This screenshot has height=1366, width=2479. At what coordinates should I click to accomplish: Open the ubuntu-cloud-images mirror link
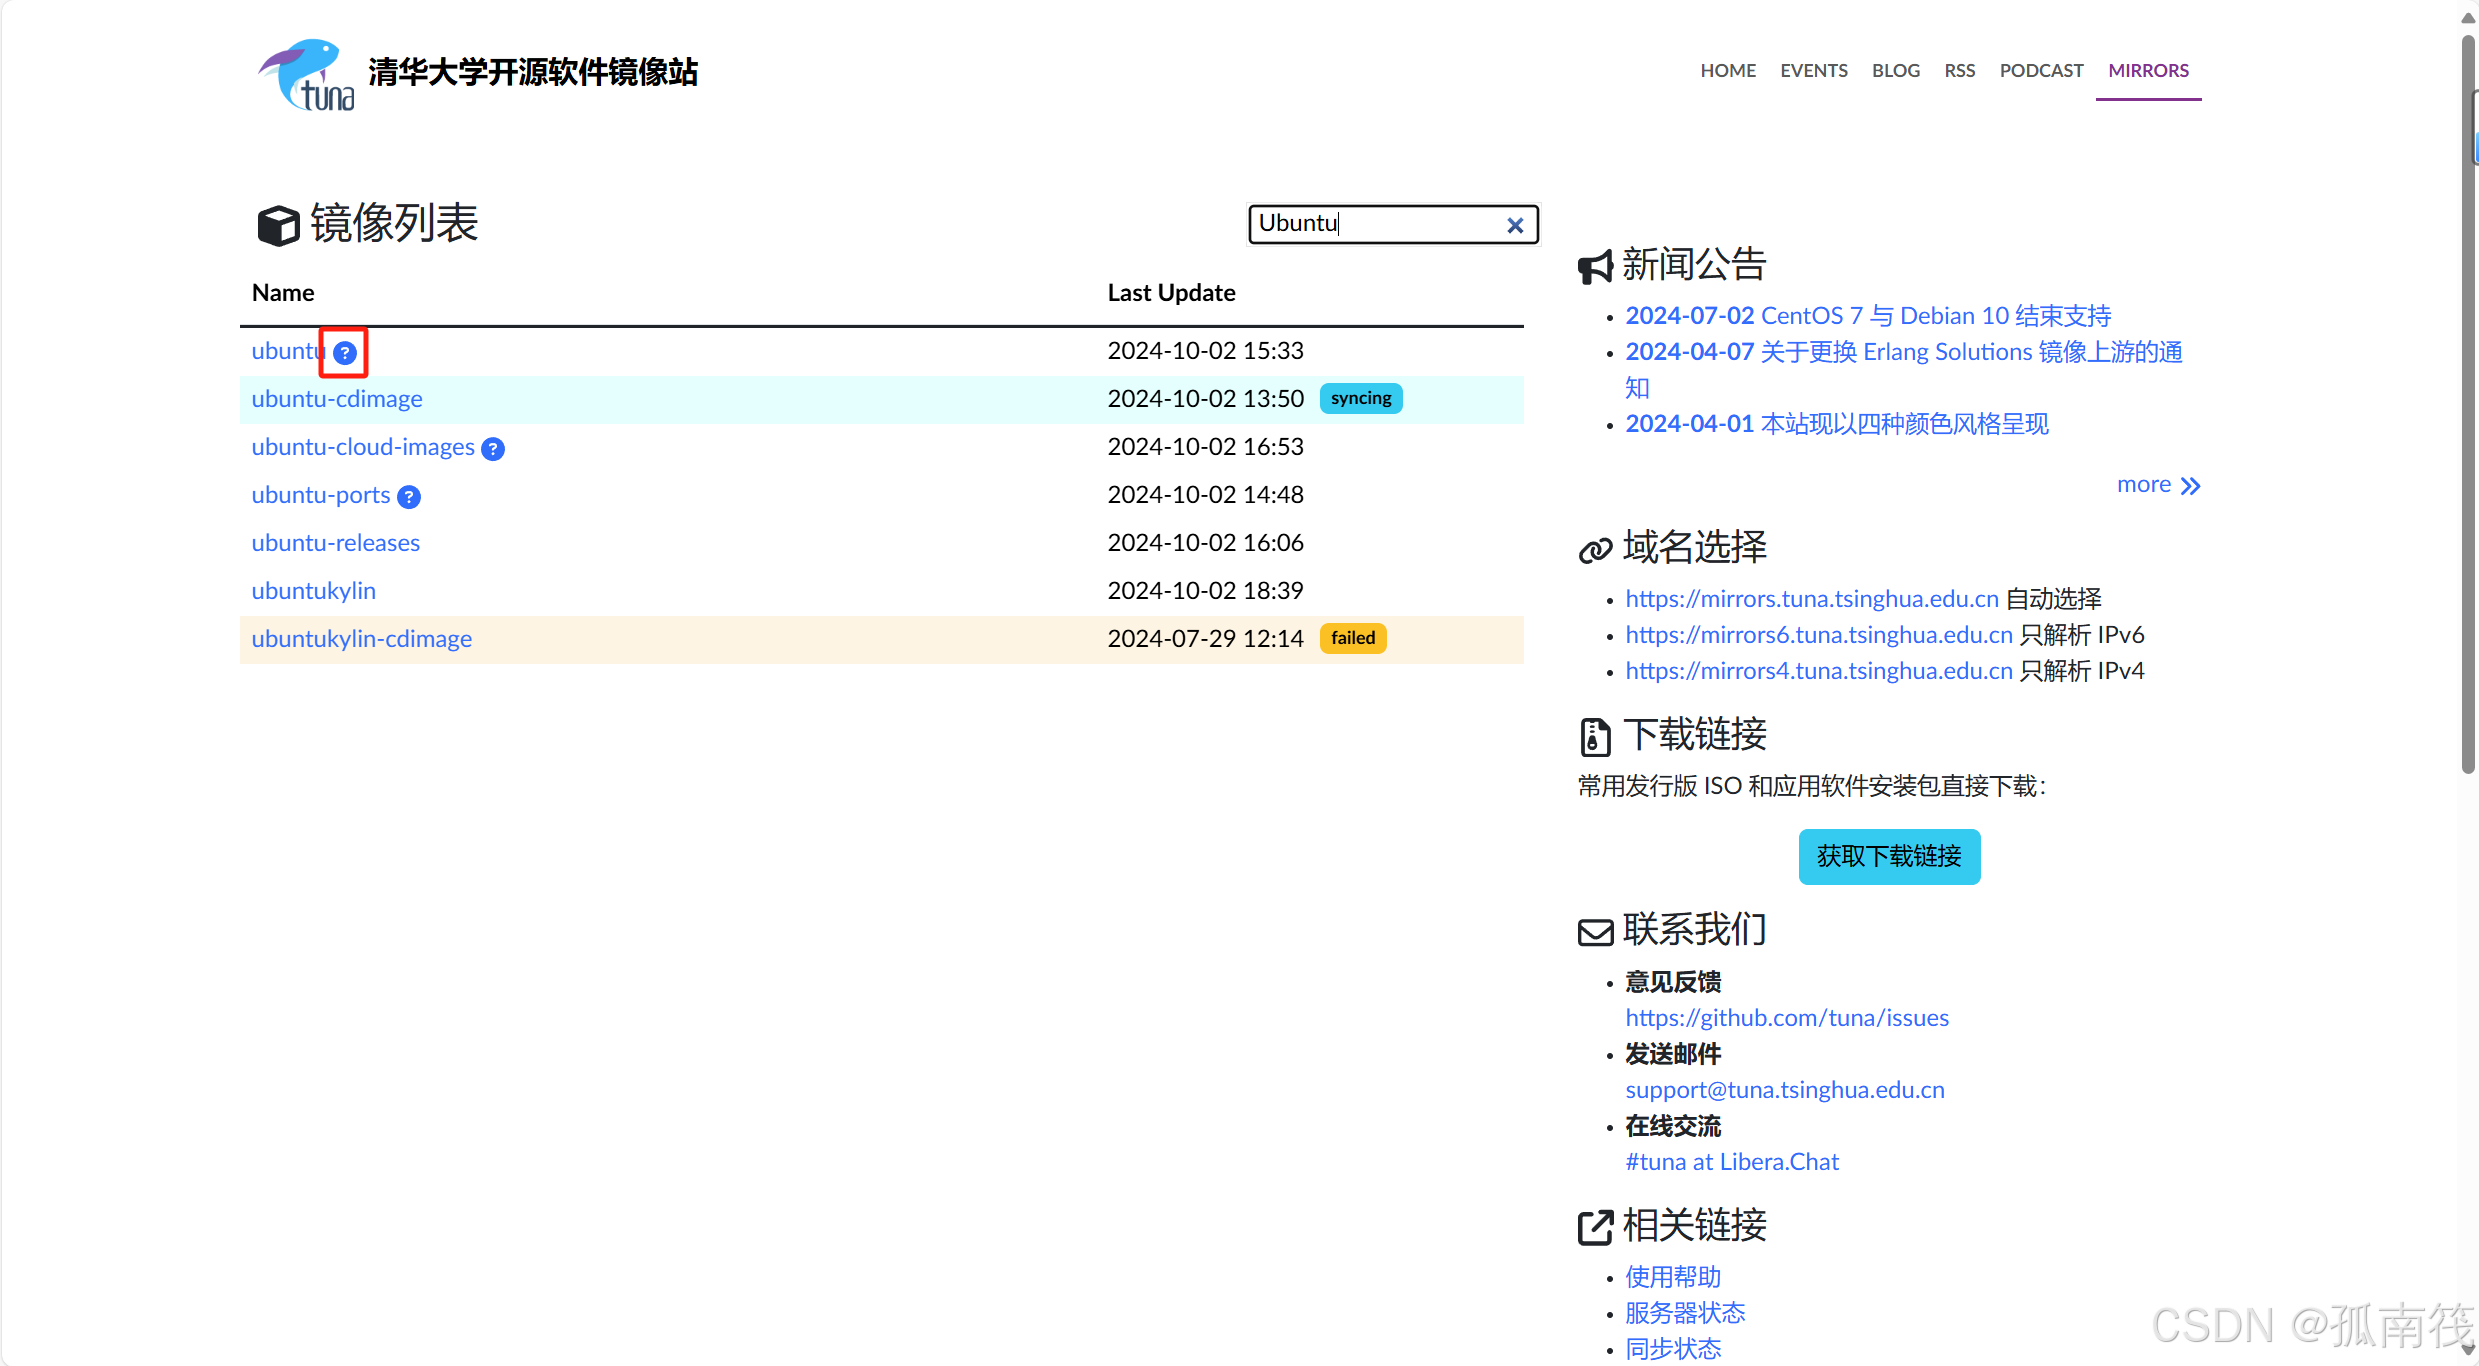(x=363, y=447)
